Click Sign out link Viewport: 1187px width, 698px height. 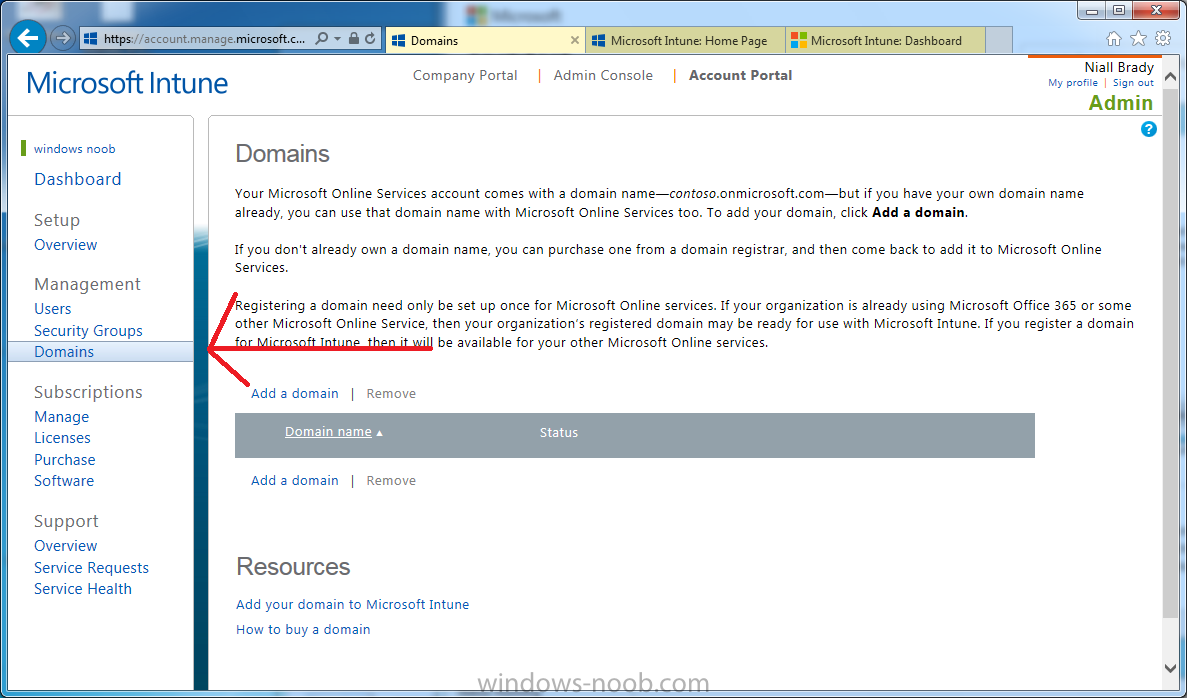pos(1133,83)
